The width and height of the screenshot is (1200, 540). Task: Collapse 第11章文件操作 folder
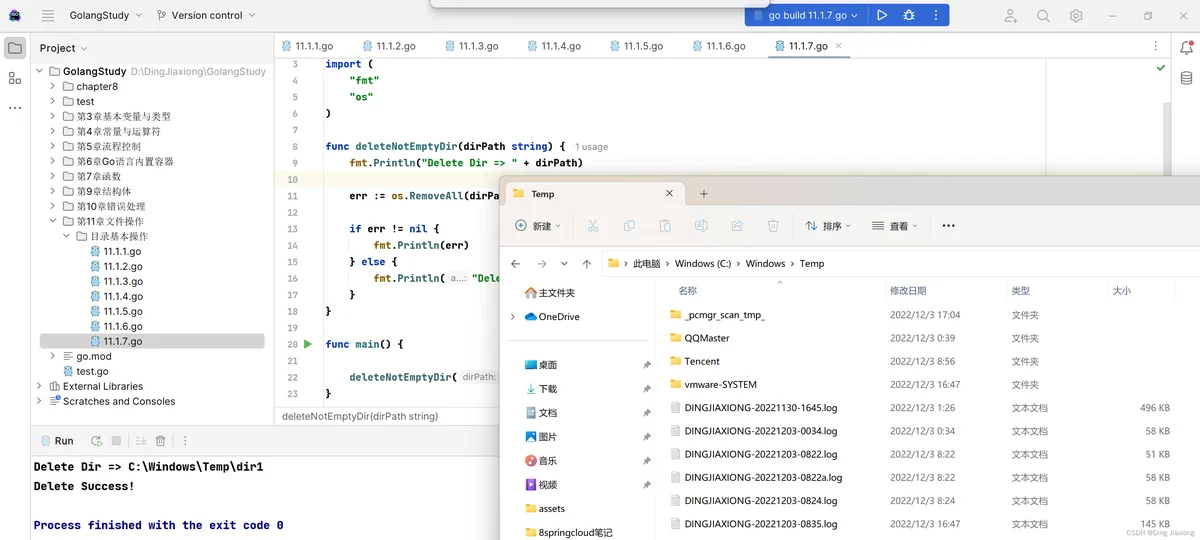(x=53, y=221)
